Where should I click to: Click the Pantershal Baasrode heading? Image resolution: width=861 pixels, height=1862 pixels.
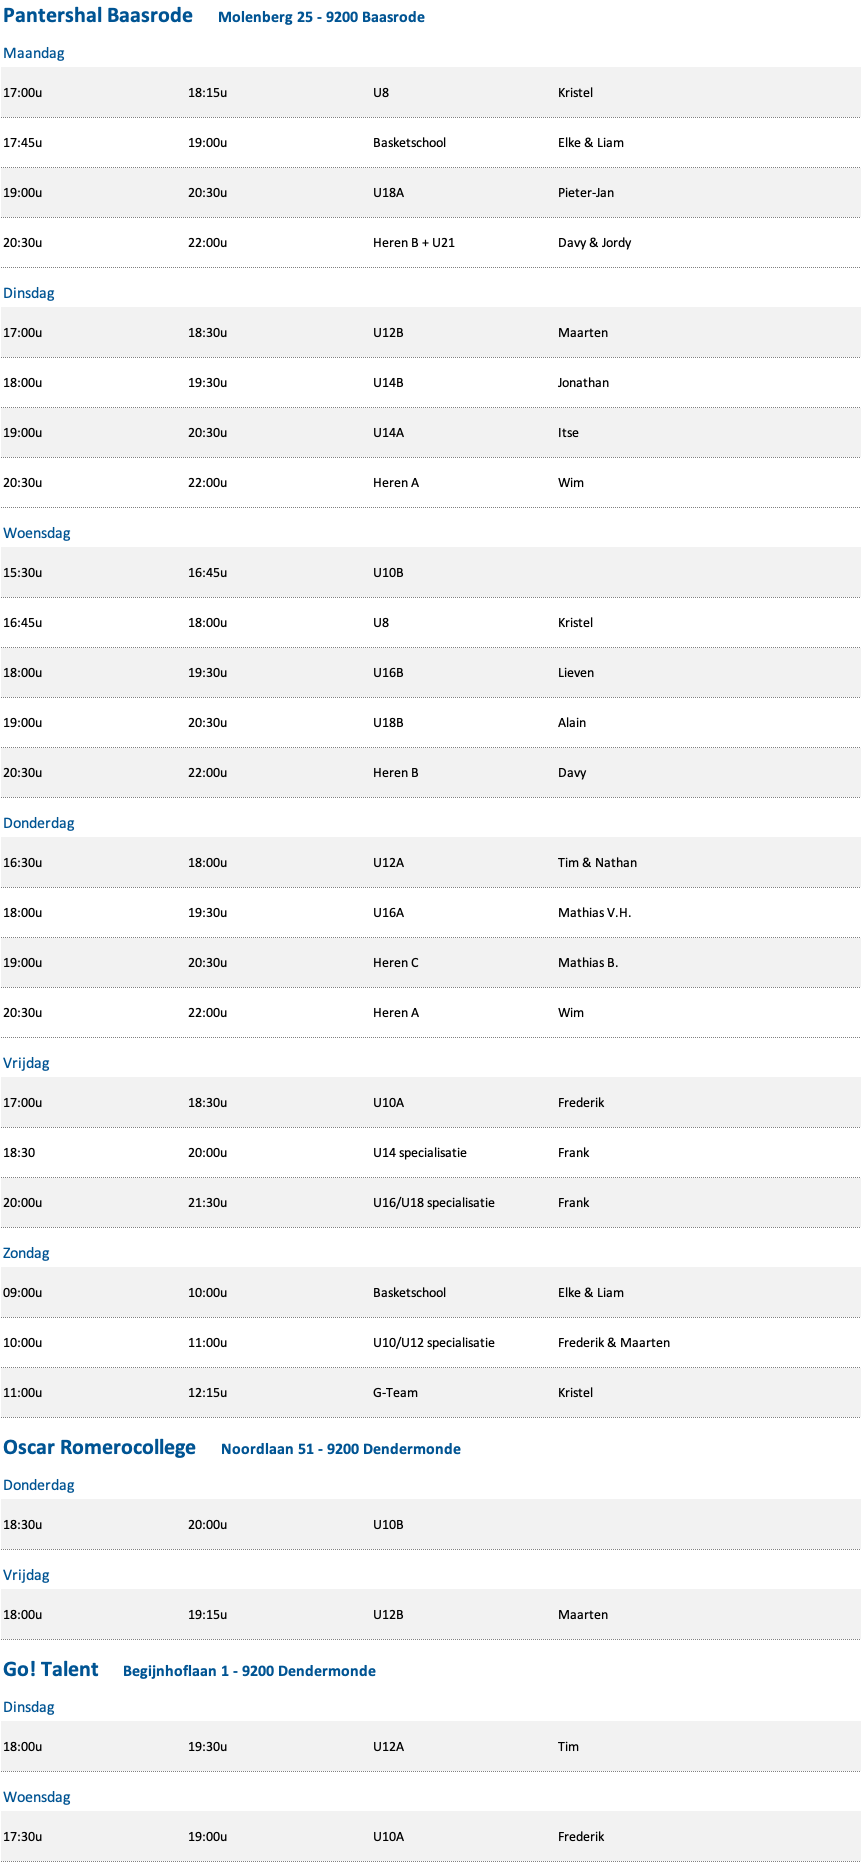pos(98,16)
